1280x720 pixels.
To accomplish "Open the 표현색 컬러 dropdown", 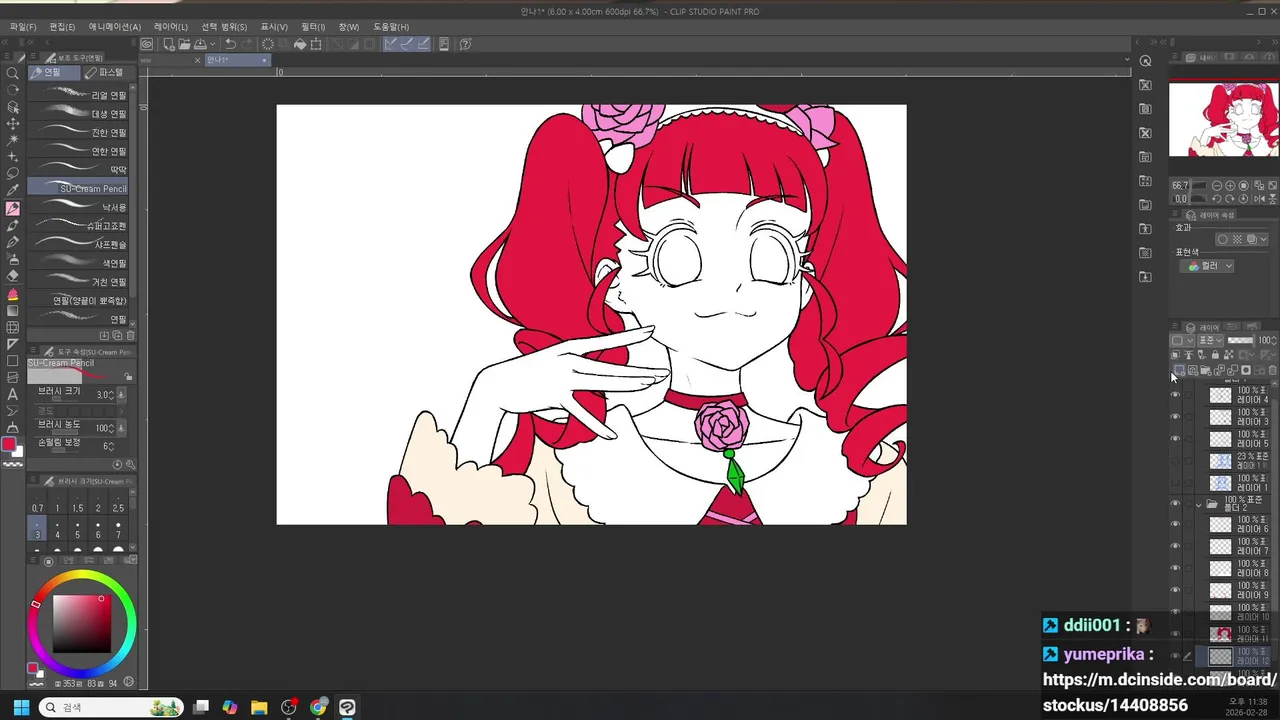I will click(1207, 266).
